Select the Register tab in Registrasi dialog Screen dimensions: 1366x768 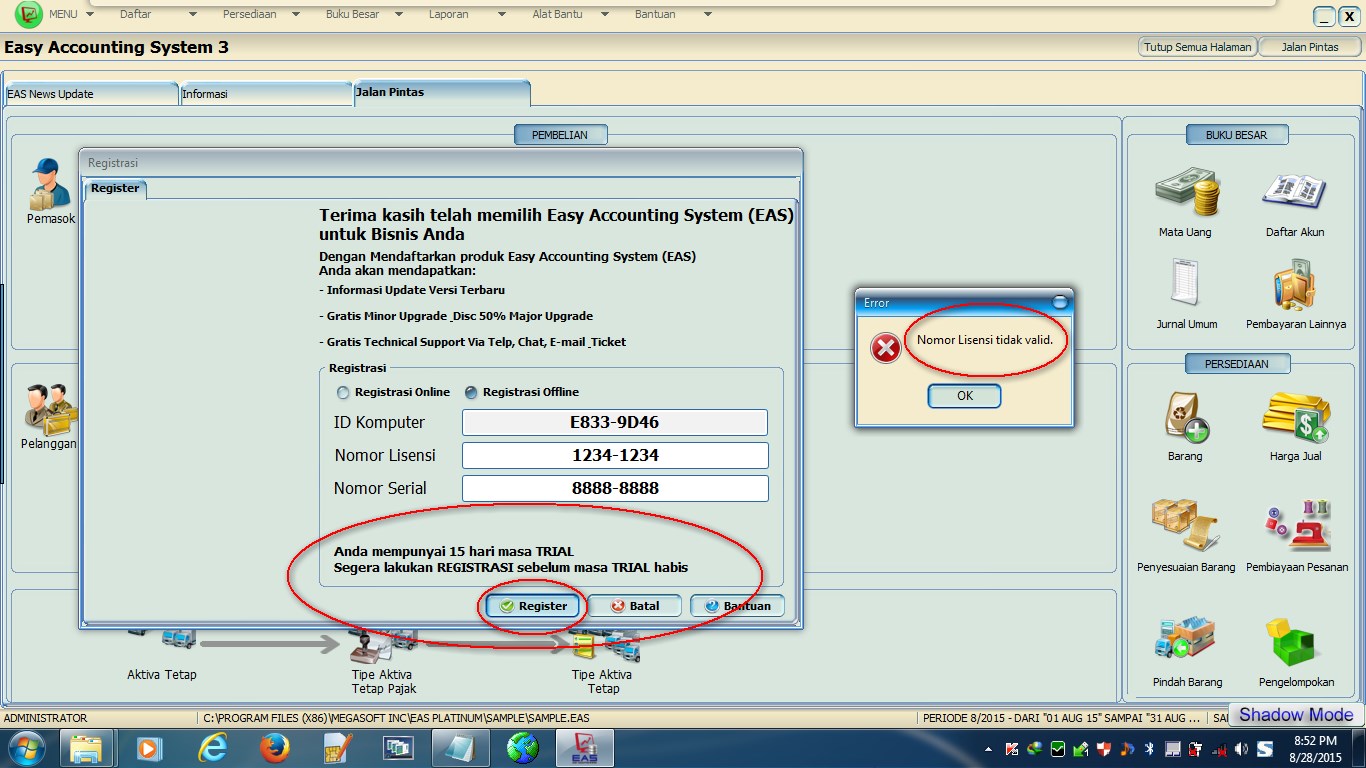pyautogui.click(x=115, y=188)
